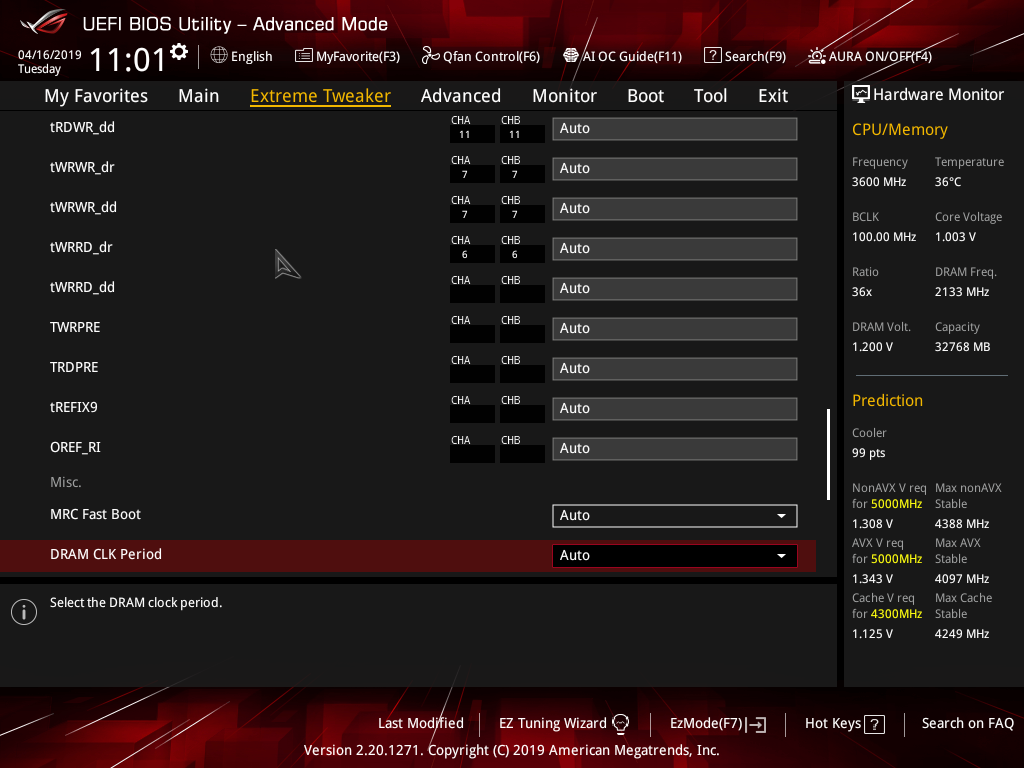The height and width of the screenshot is (768, 1024).
Task: Click the CPU/Memory section heading
Action: tap(899, 129)
